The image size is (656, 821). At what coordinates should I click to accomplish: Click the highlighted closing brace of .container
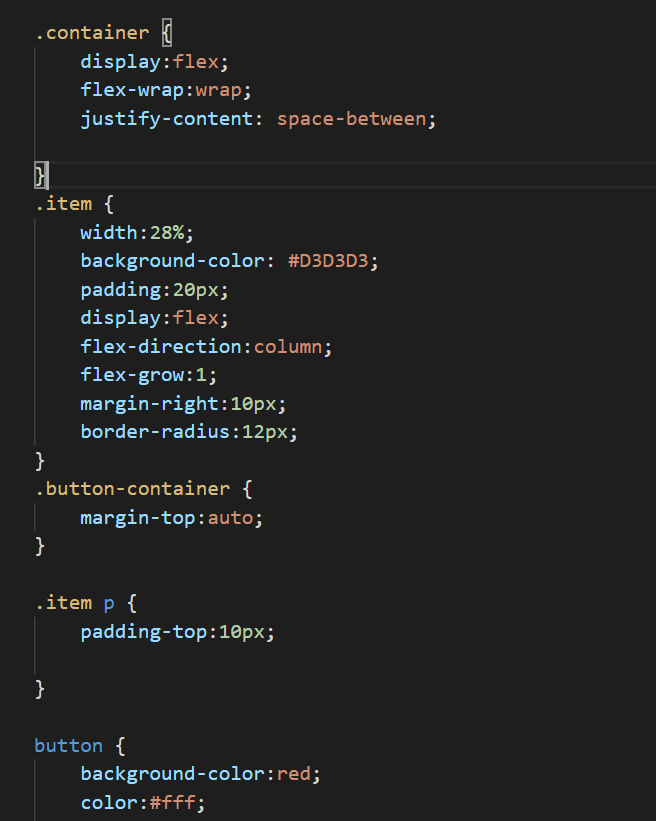40,176
